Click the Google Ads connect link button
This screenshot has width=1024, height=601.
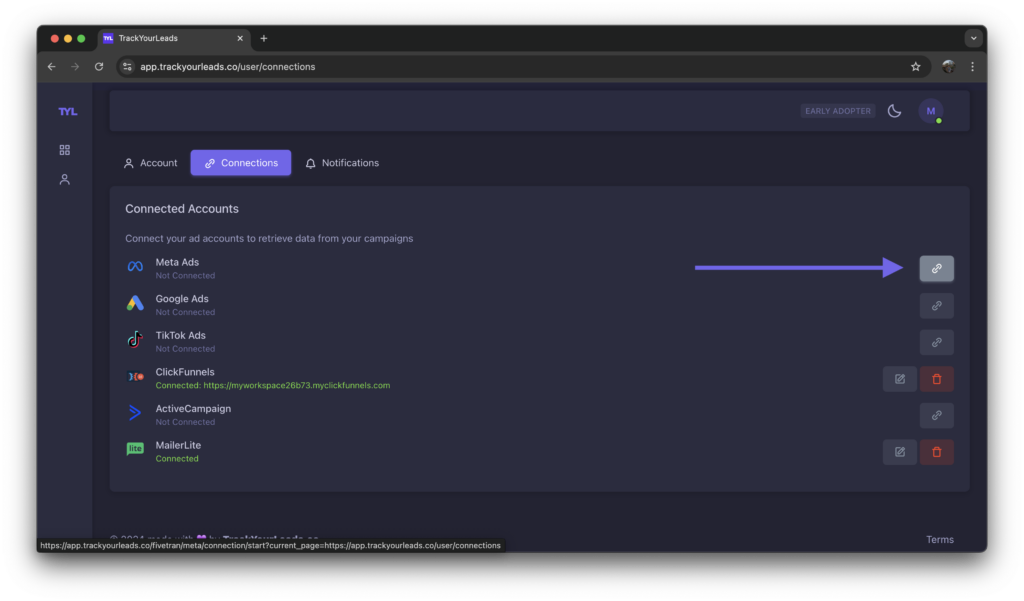(x=936, y=306)
